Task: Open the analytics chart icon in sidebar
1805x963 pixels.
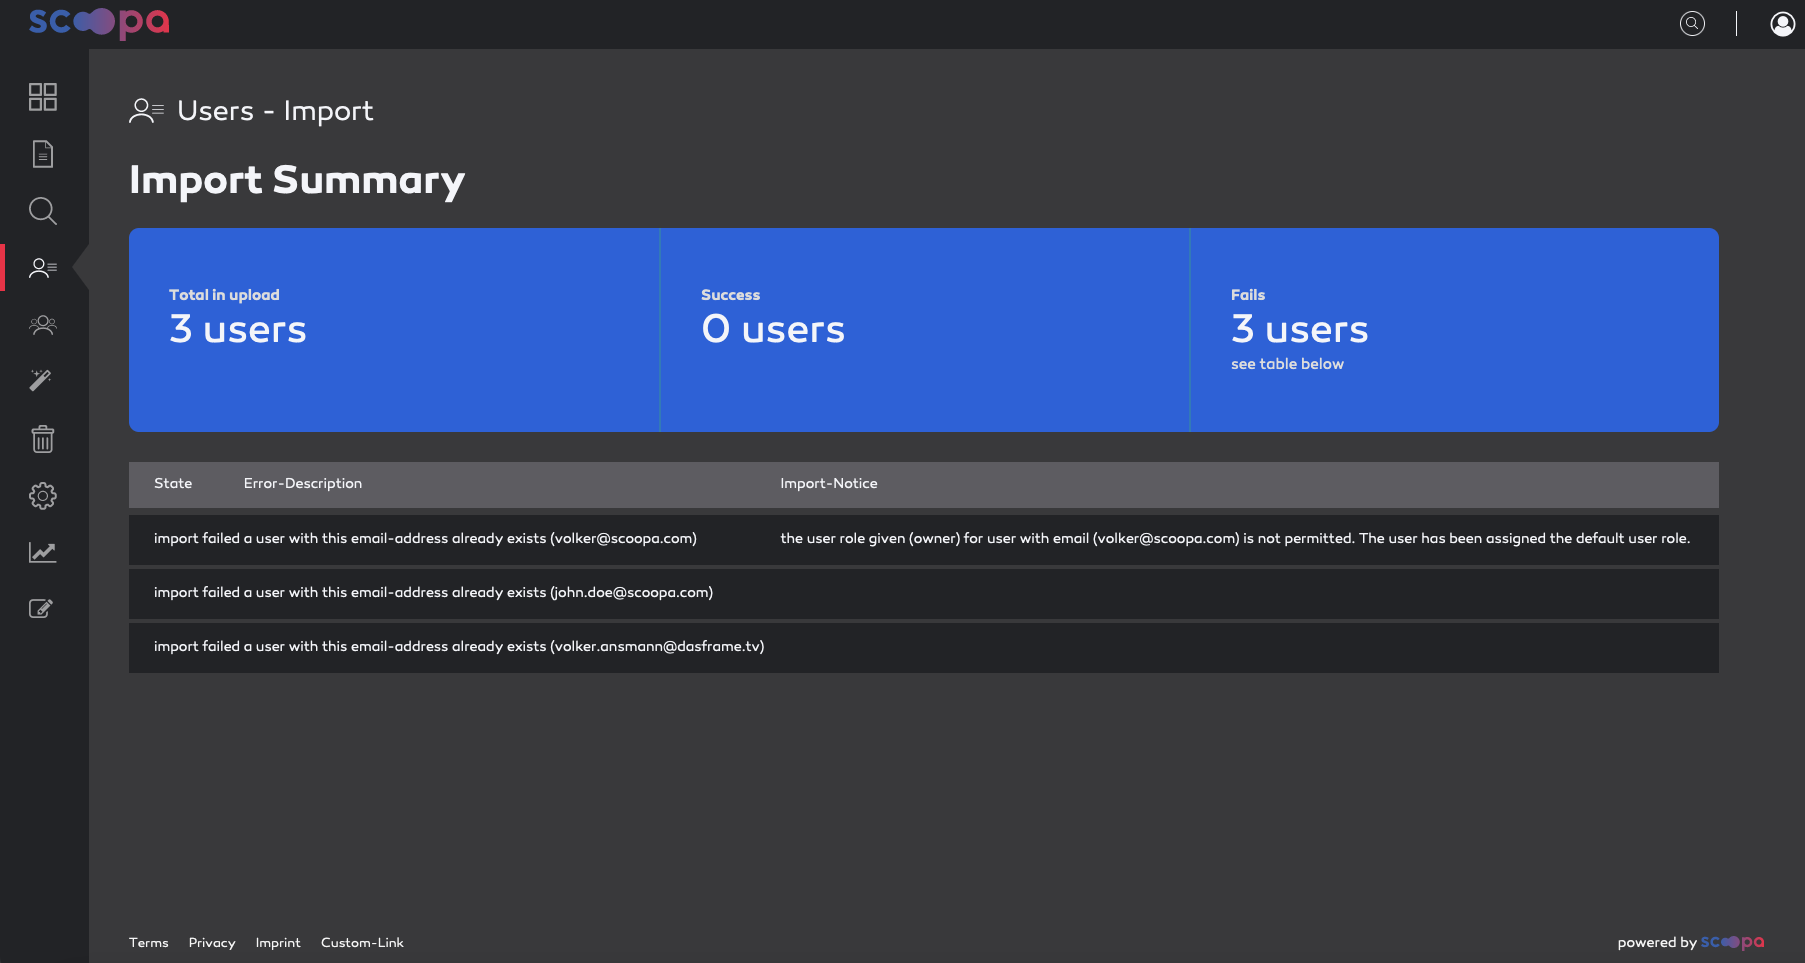Action: click(43, 552)
